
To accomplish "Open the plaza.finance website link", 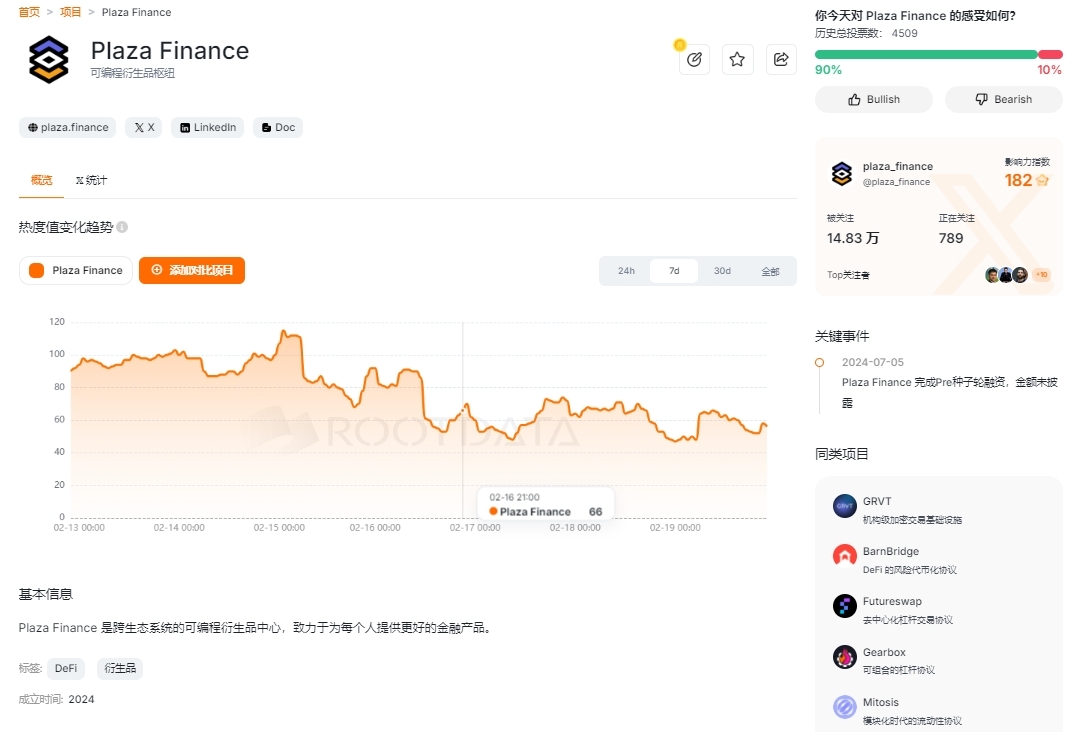I will point(68,128).
